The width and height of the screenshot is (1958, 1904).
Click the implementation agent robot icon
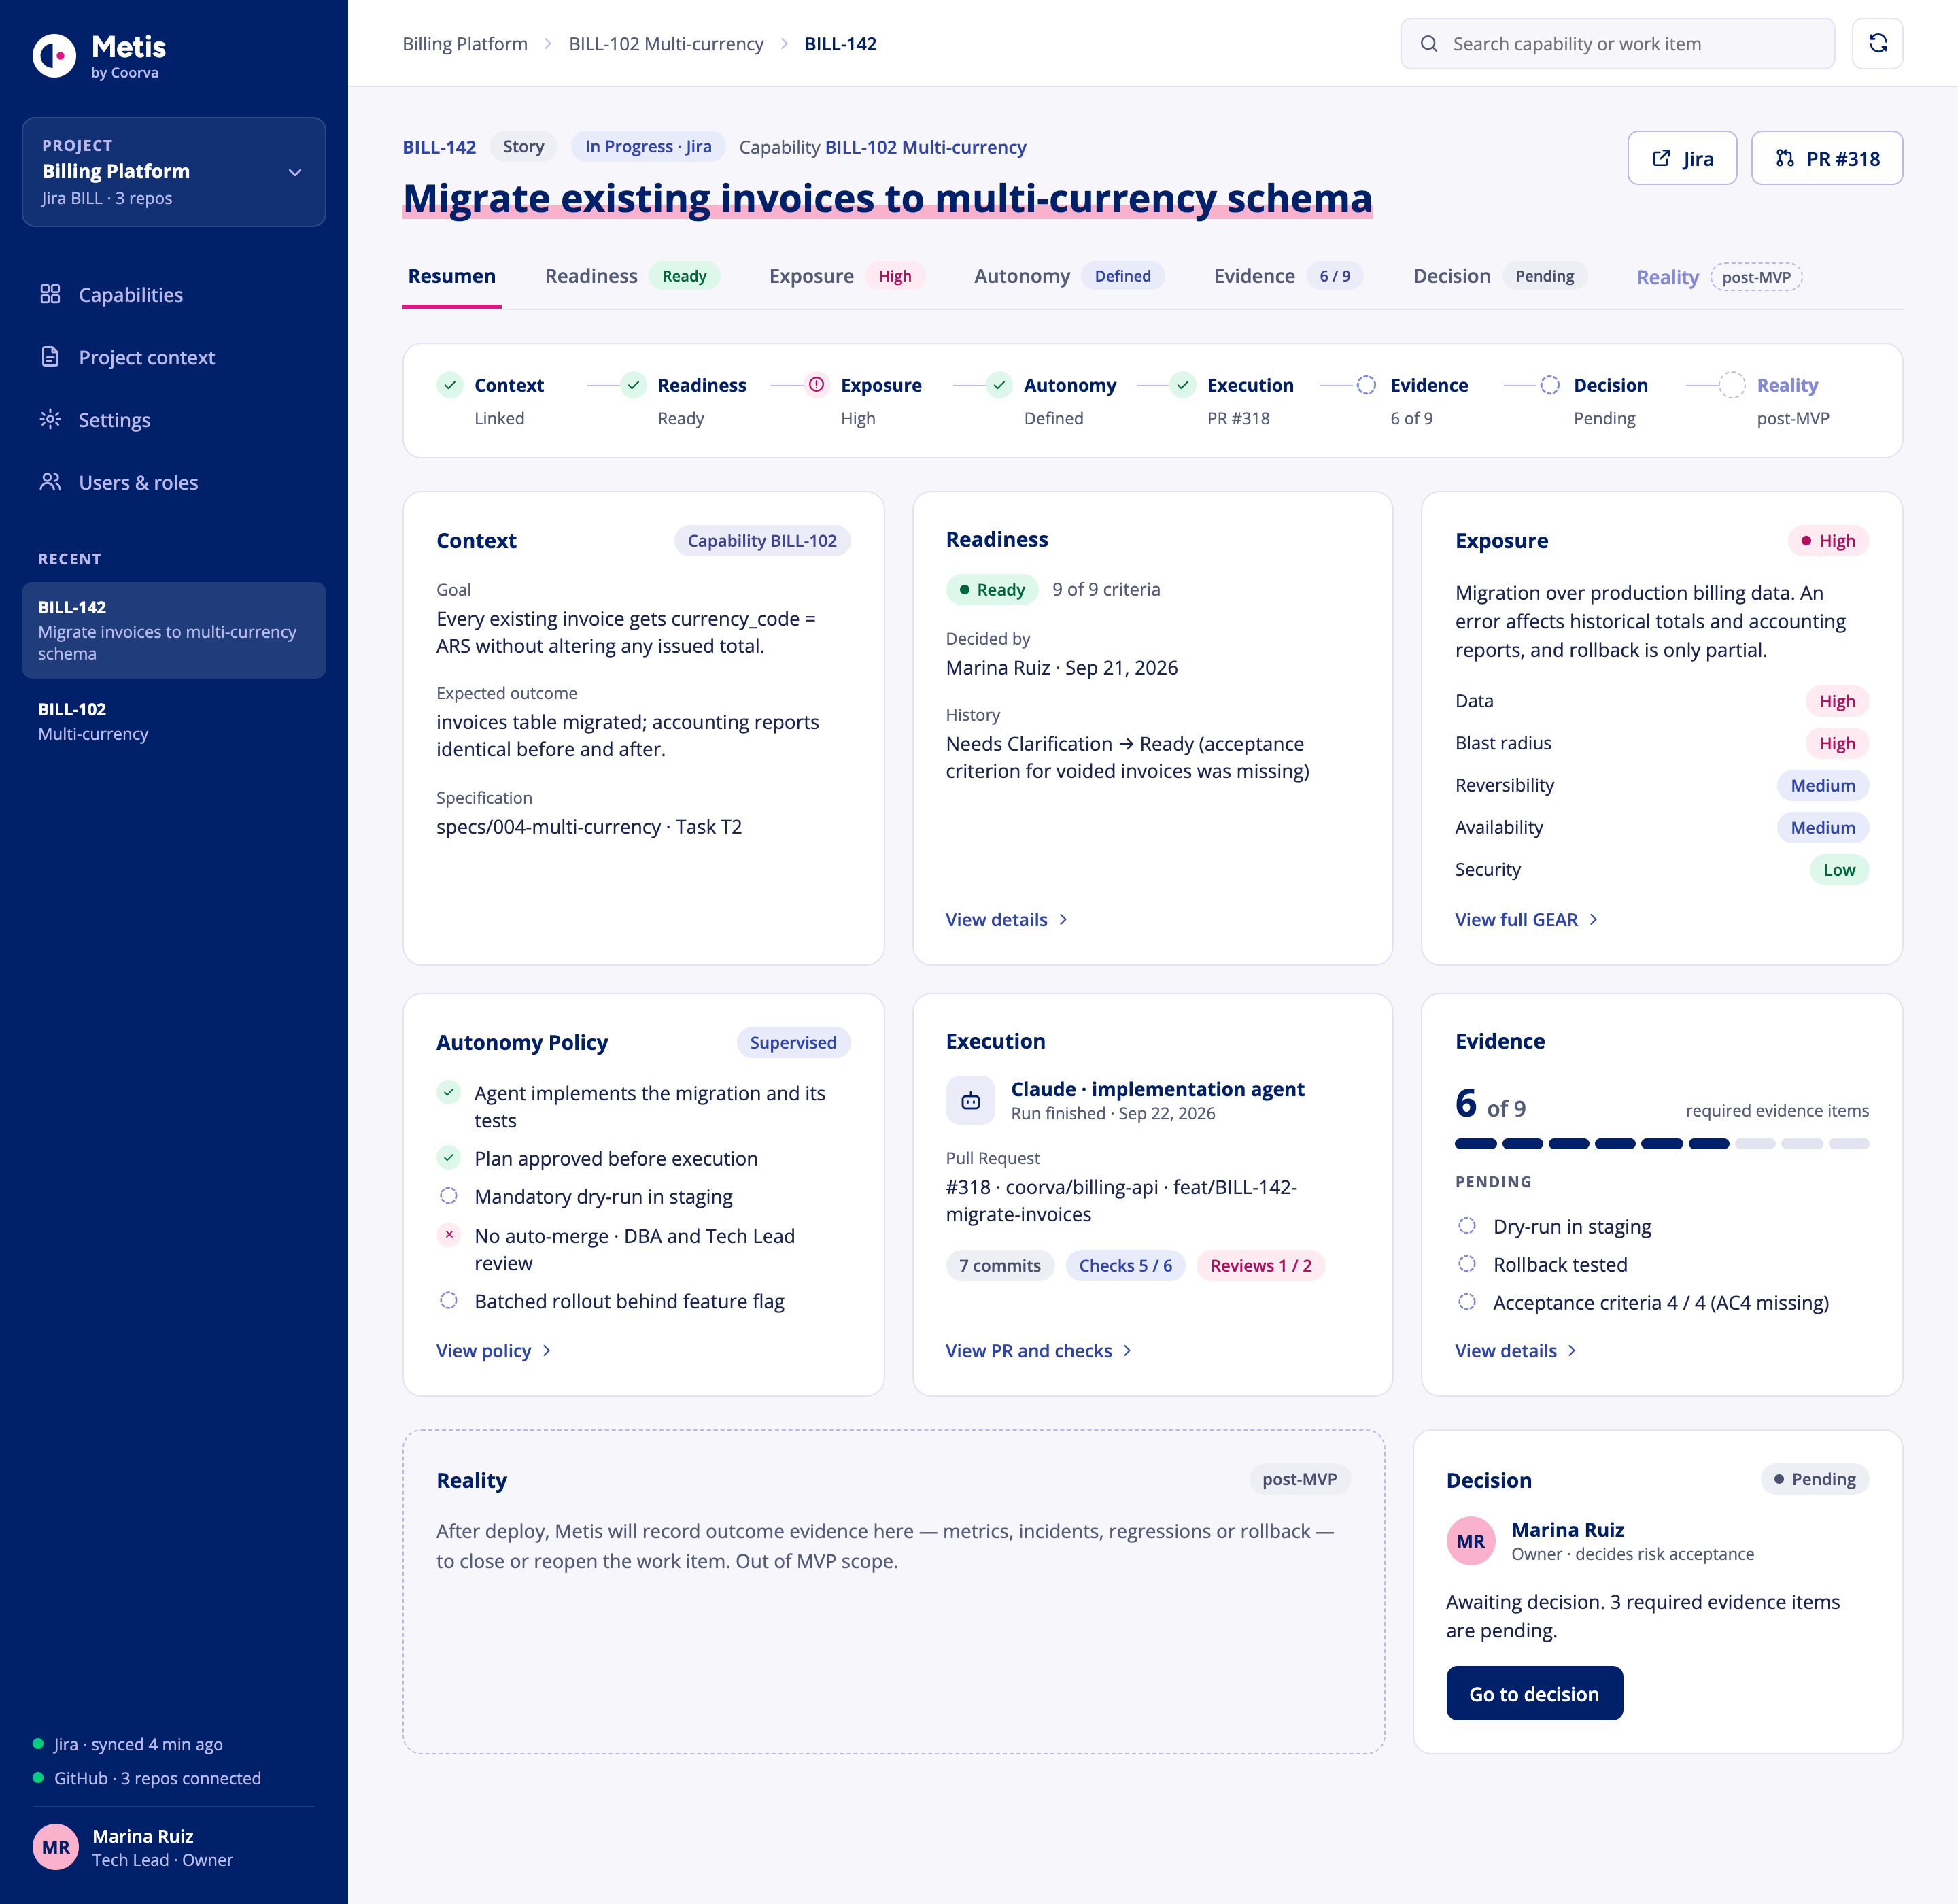970,1101
